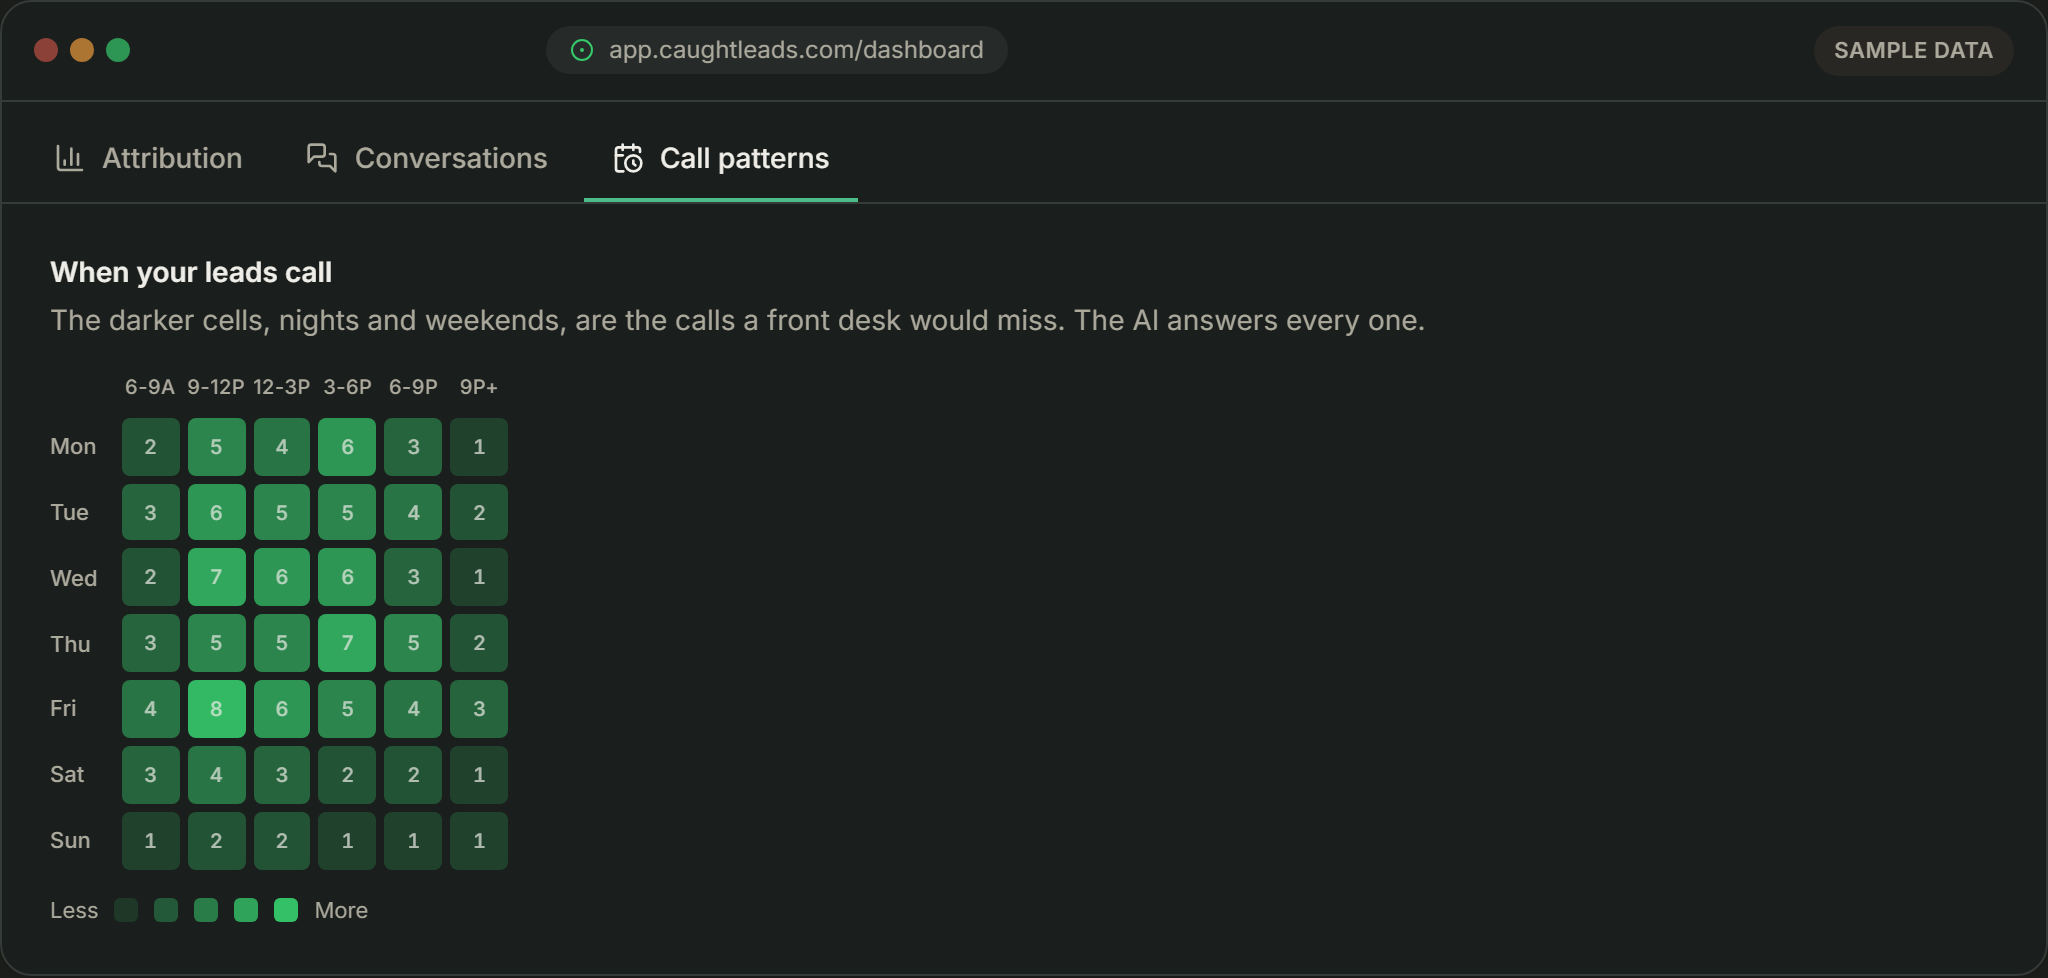
Task: Click the SAMPLE DATA badge
Action: coord(1913,50)
